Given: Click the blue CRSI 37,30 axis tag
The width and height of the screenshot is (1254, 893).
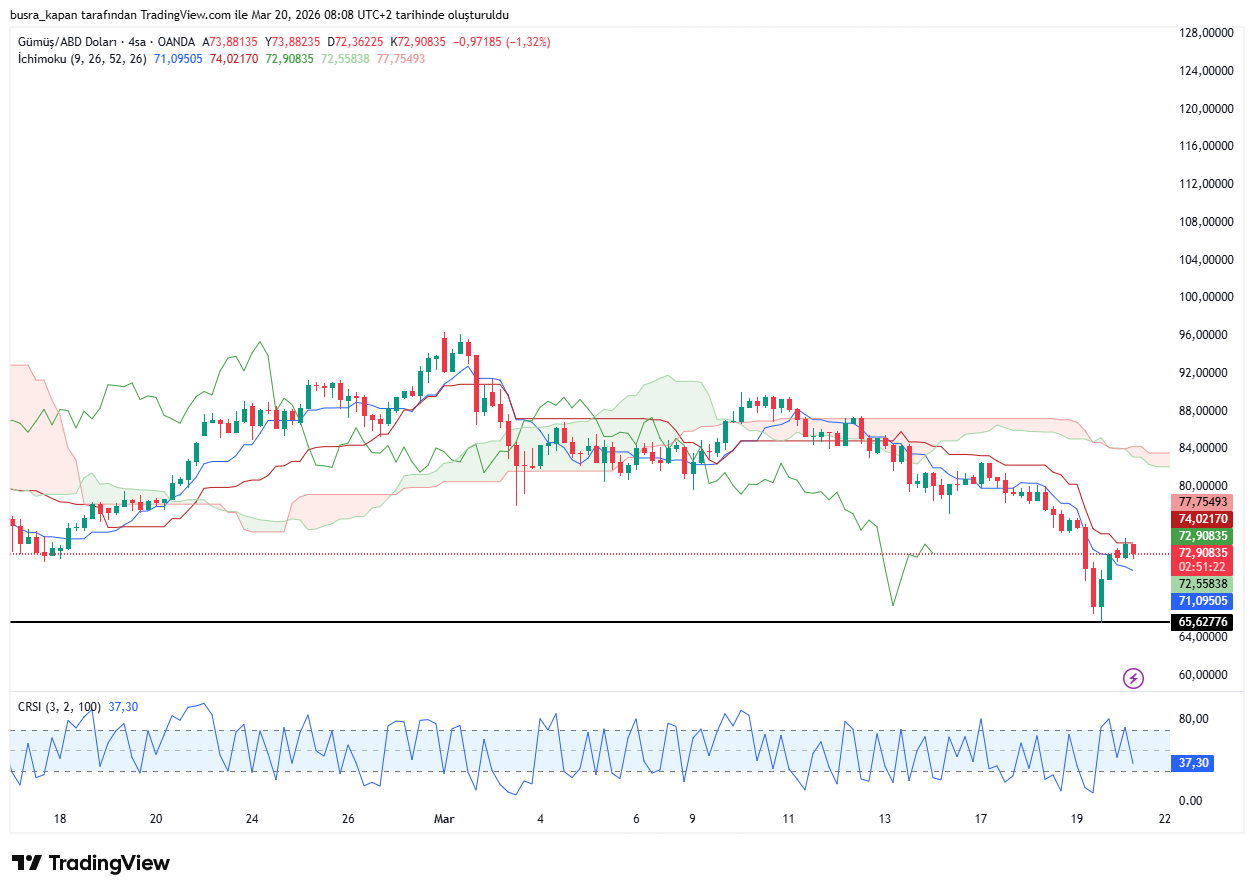Looking at the screenshot, I should [1194, 763].
